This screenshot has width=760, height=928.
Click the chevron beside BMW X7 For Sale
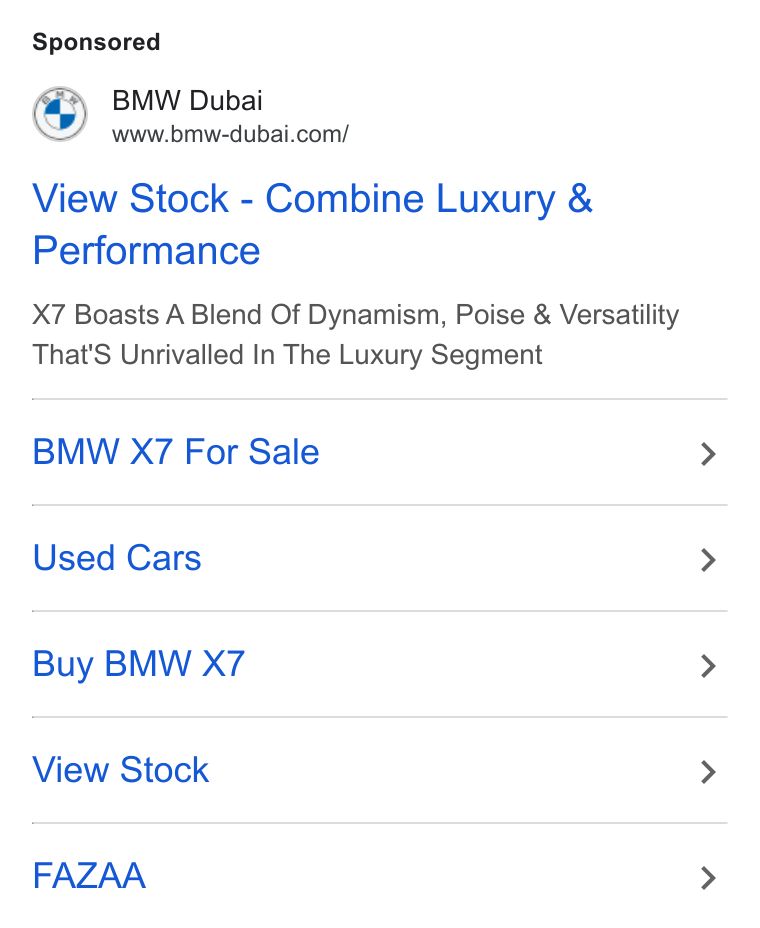click(708, 454)
